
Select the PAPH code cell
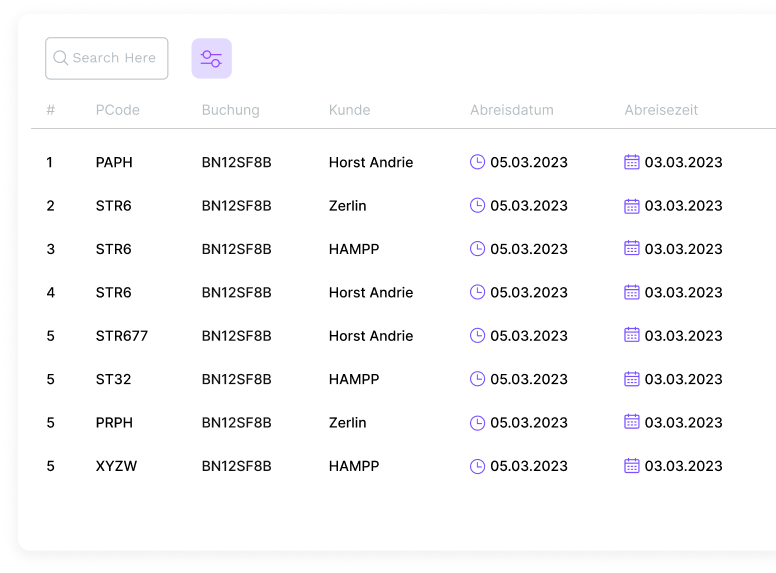[x=114, y=162]
